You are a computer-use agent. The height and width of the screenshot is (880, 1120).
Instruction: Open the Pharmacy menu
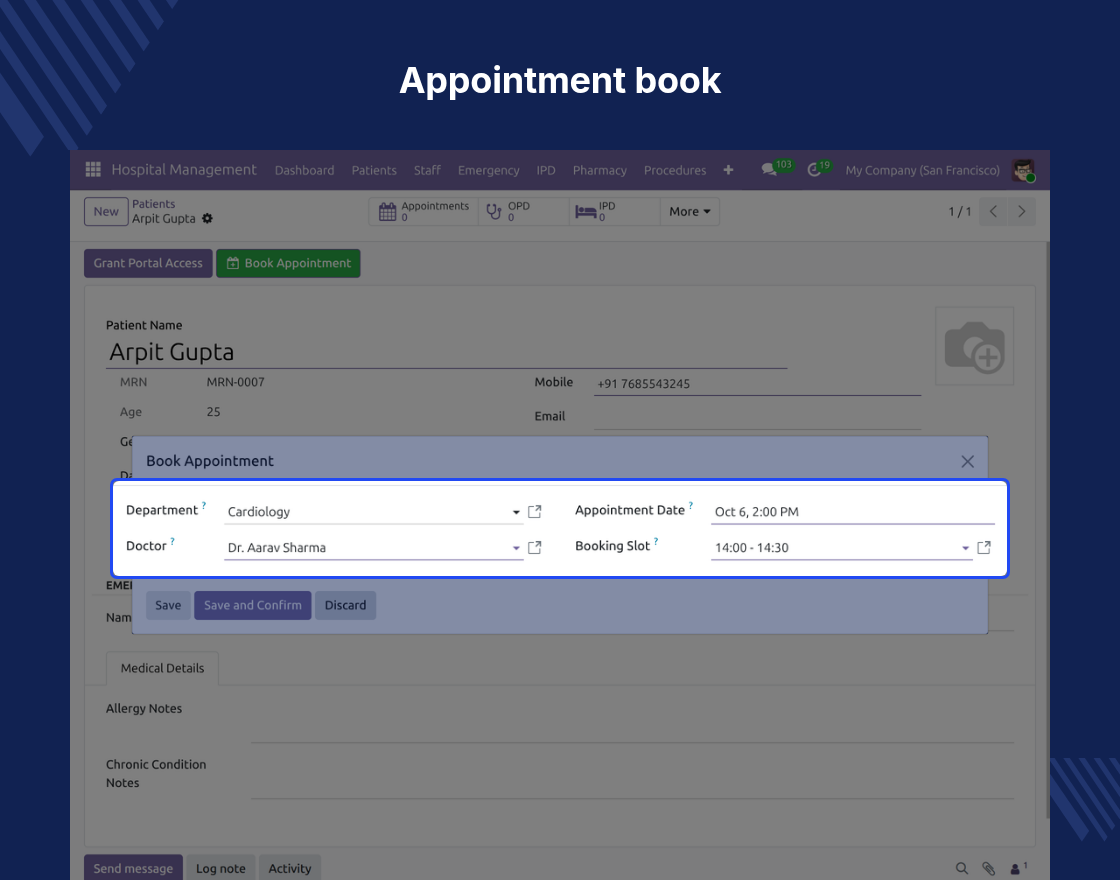pyautogui.click(x=599, y=170)
